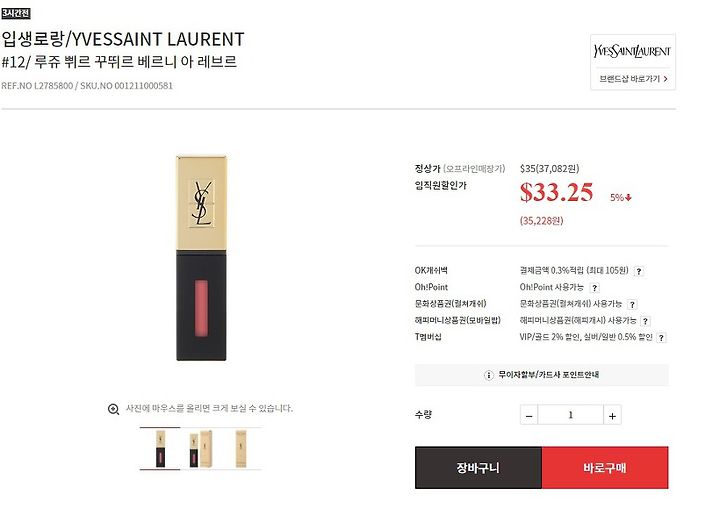
Task: Select second thumbnail with box
Action: pos(201,448)
